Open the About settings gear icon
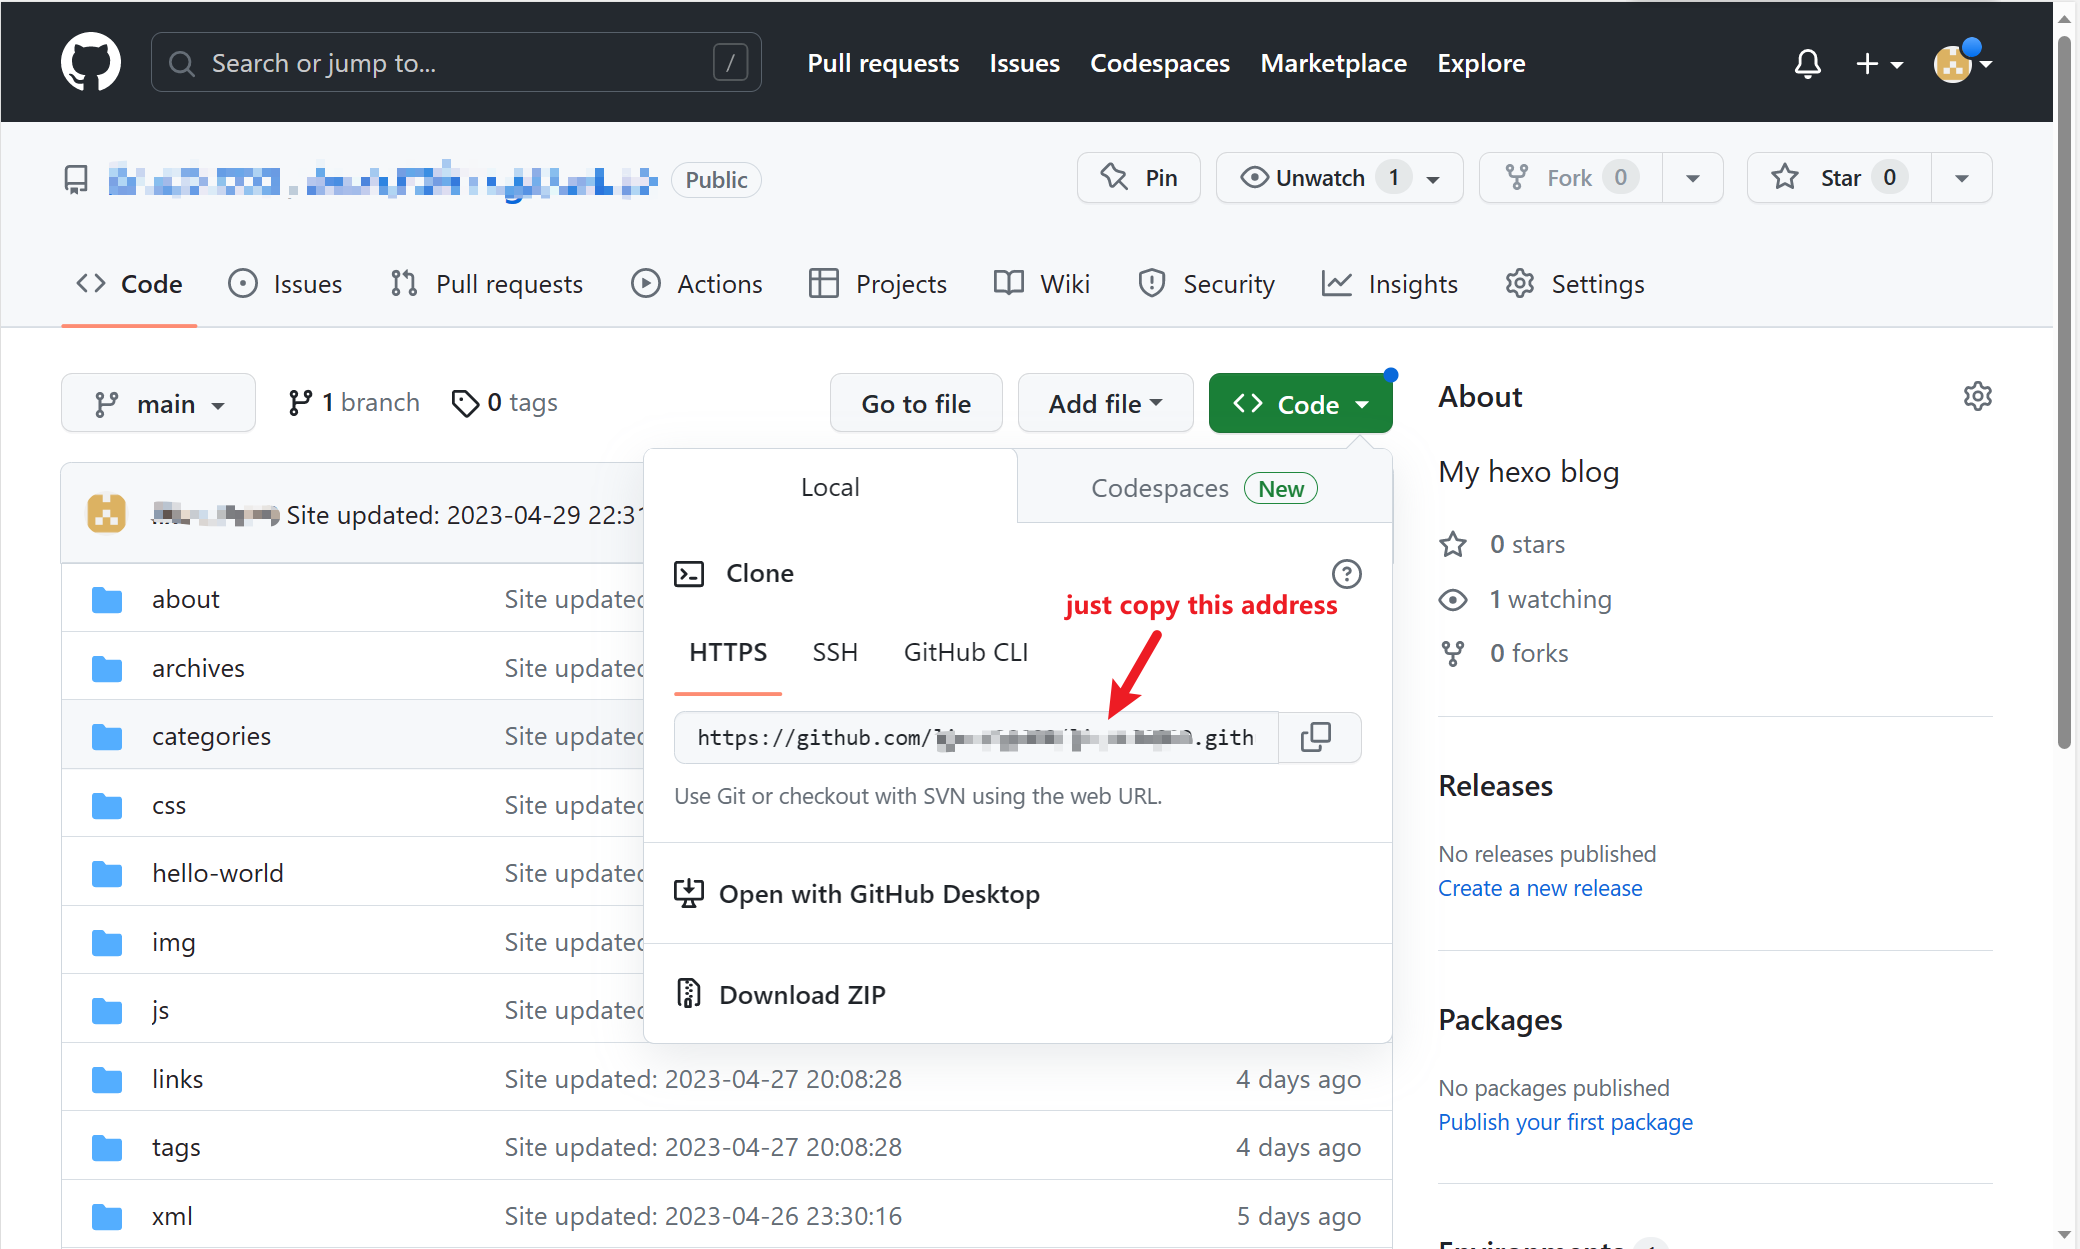Image resolution: width=2080 pixels, height=1249 pixels. click(x=1977, y=396)
